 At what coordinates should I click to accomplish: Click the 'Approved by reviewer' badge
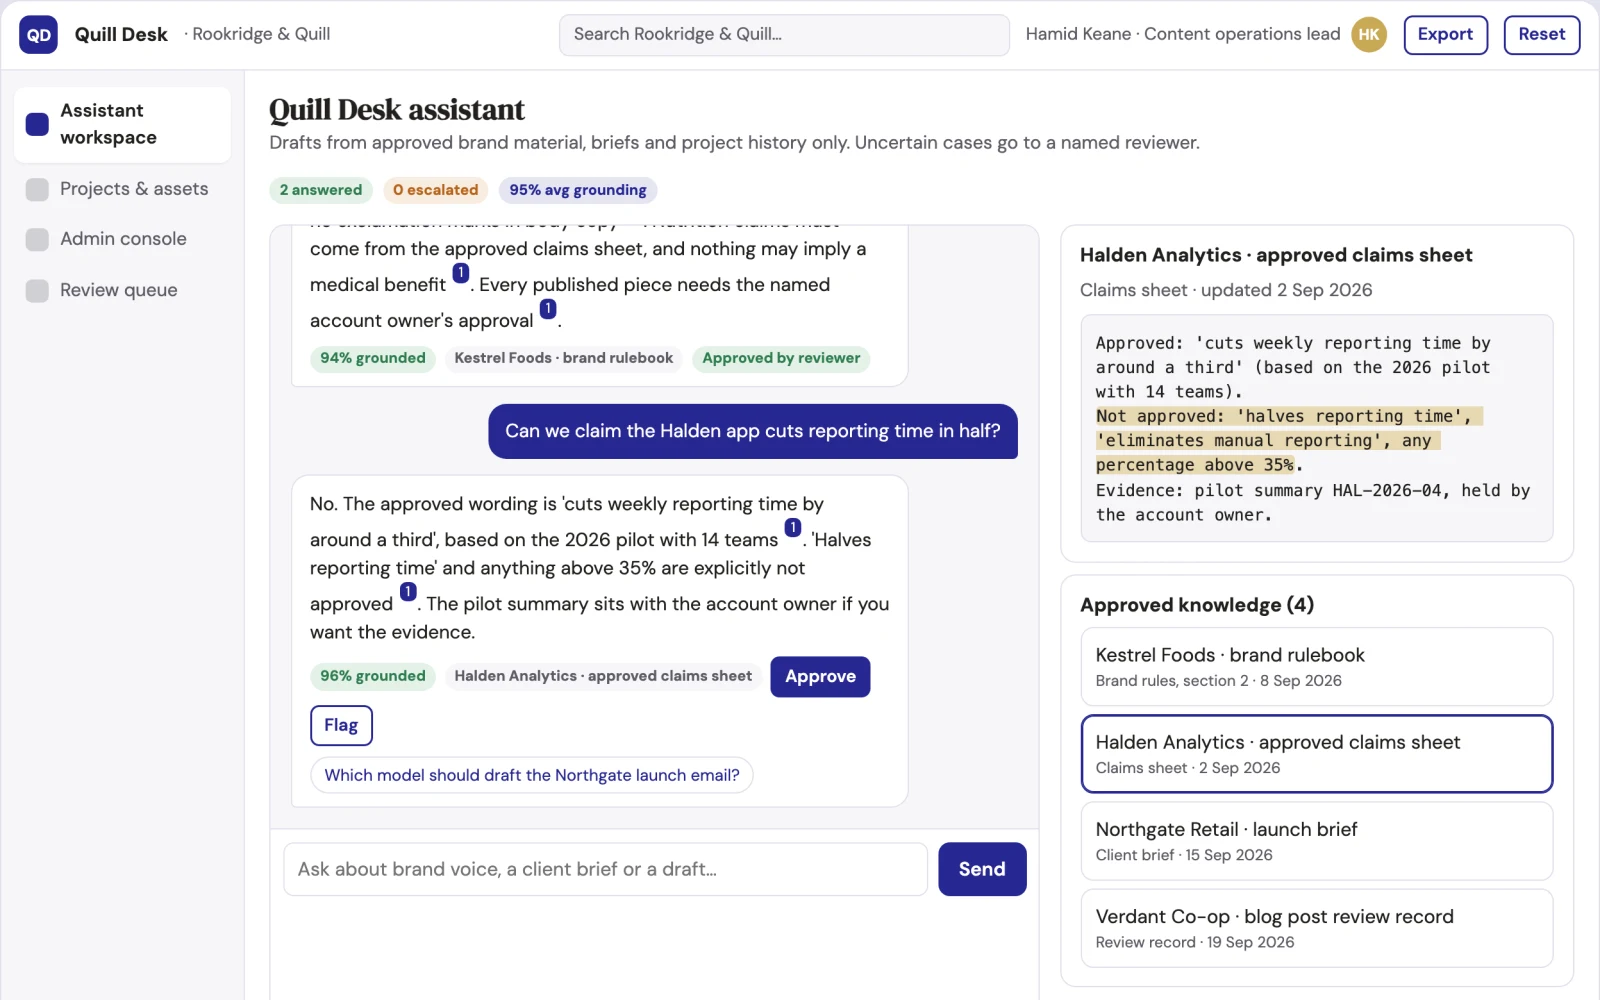pyautogui.click(x=781, y=358)
